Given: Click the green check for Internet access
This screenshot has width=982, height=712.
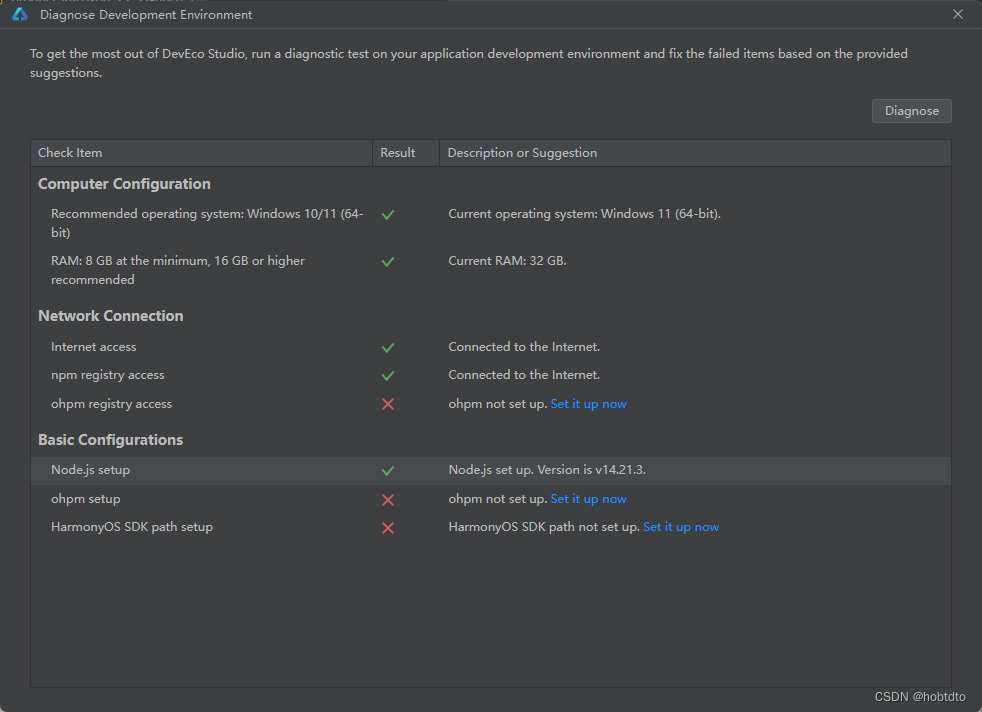Looking at the screenshot, I should coord(388,348).
